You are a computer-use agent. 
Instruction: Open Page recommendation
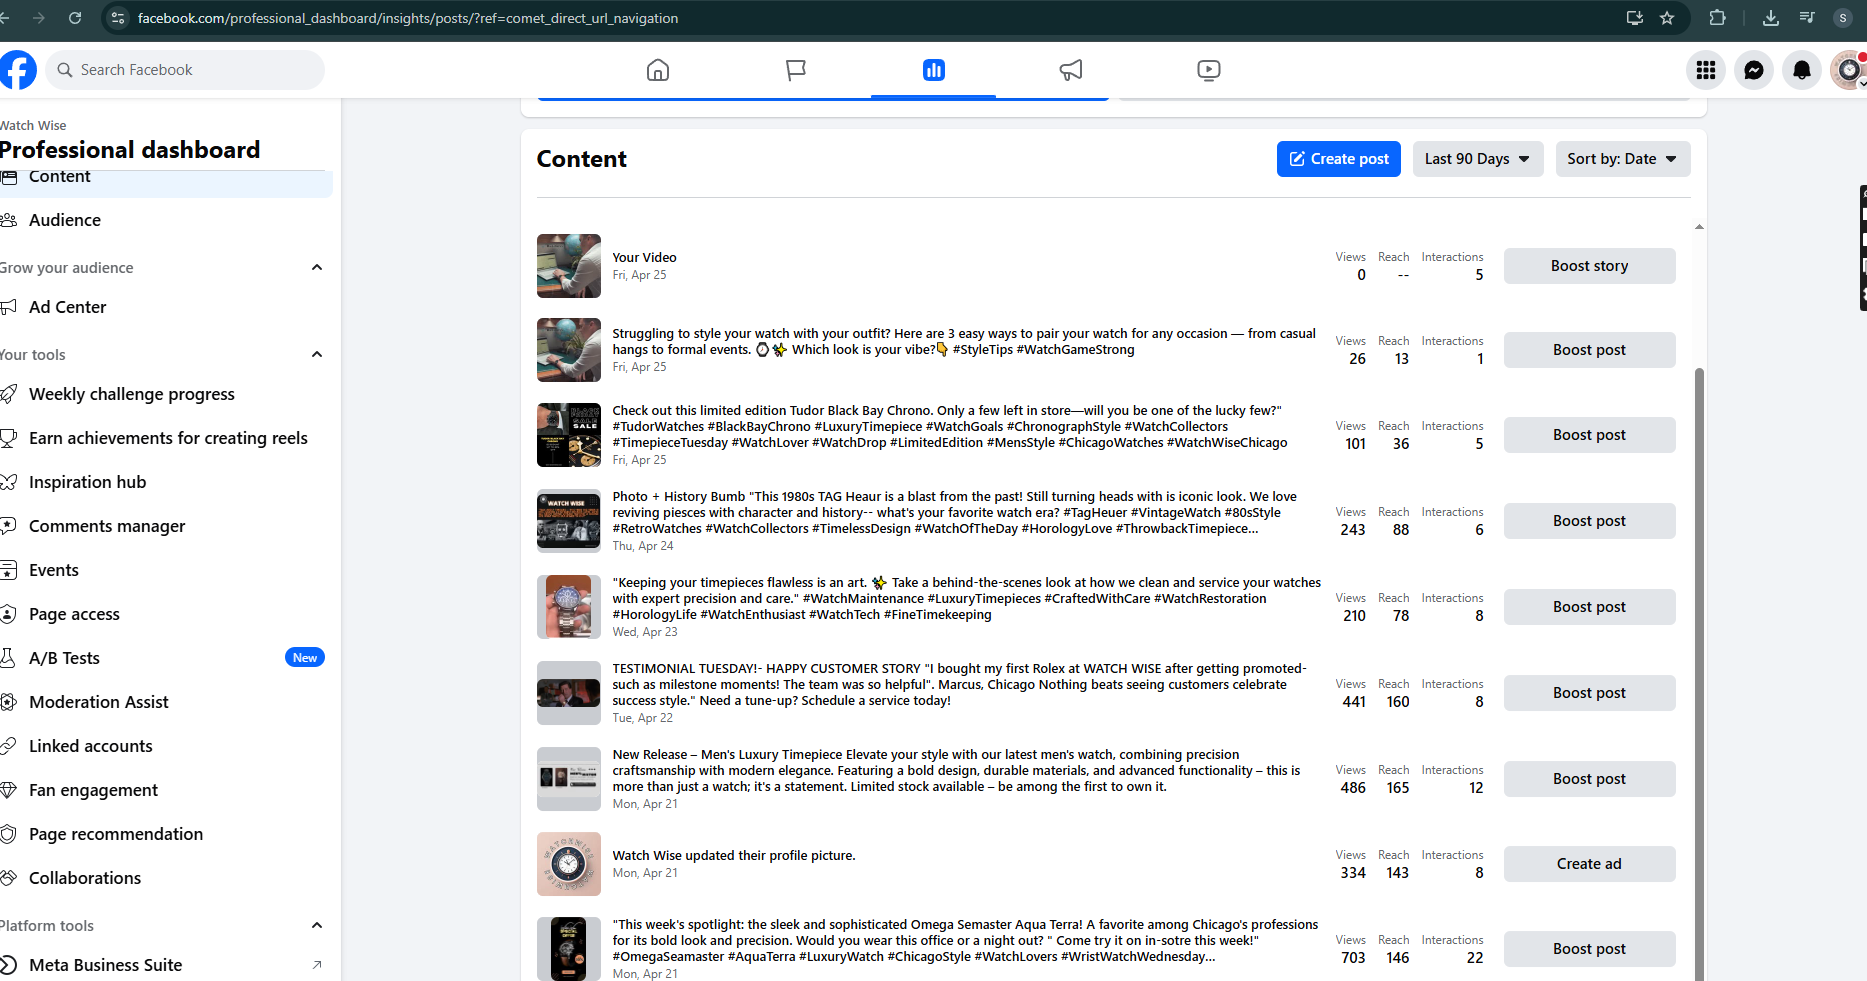click(166, 834)
